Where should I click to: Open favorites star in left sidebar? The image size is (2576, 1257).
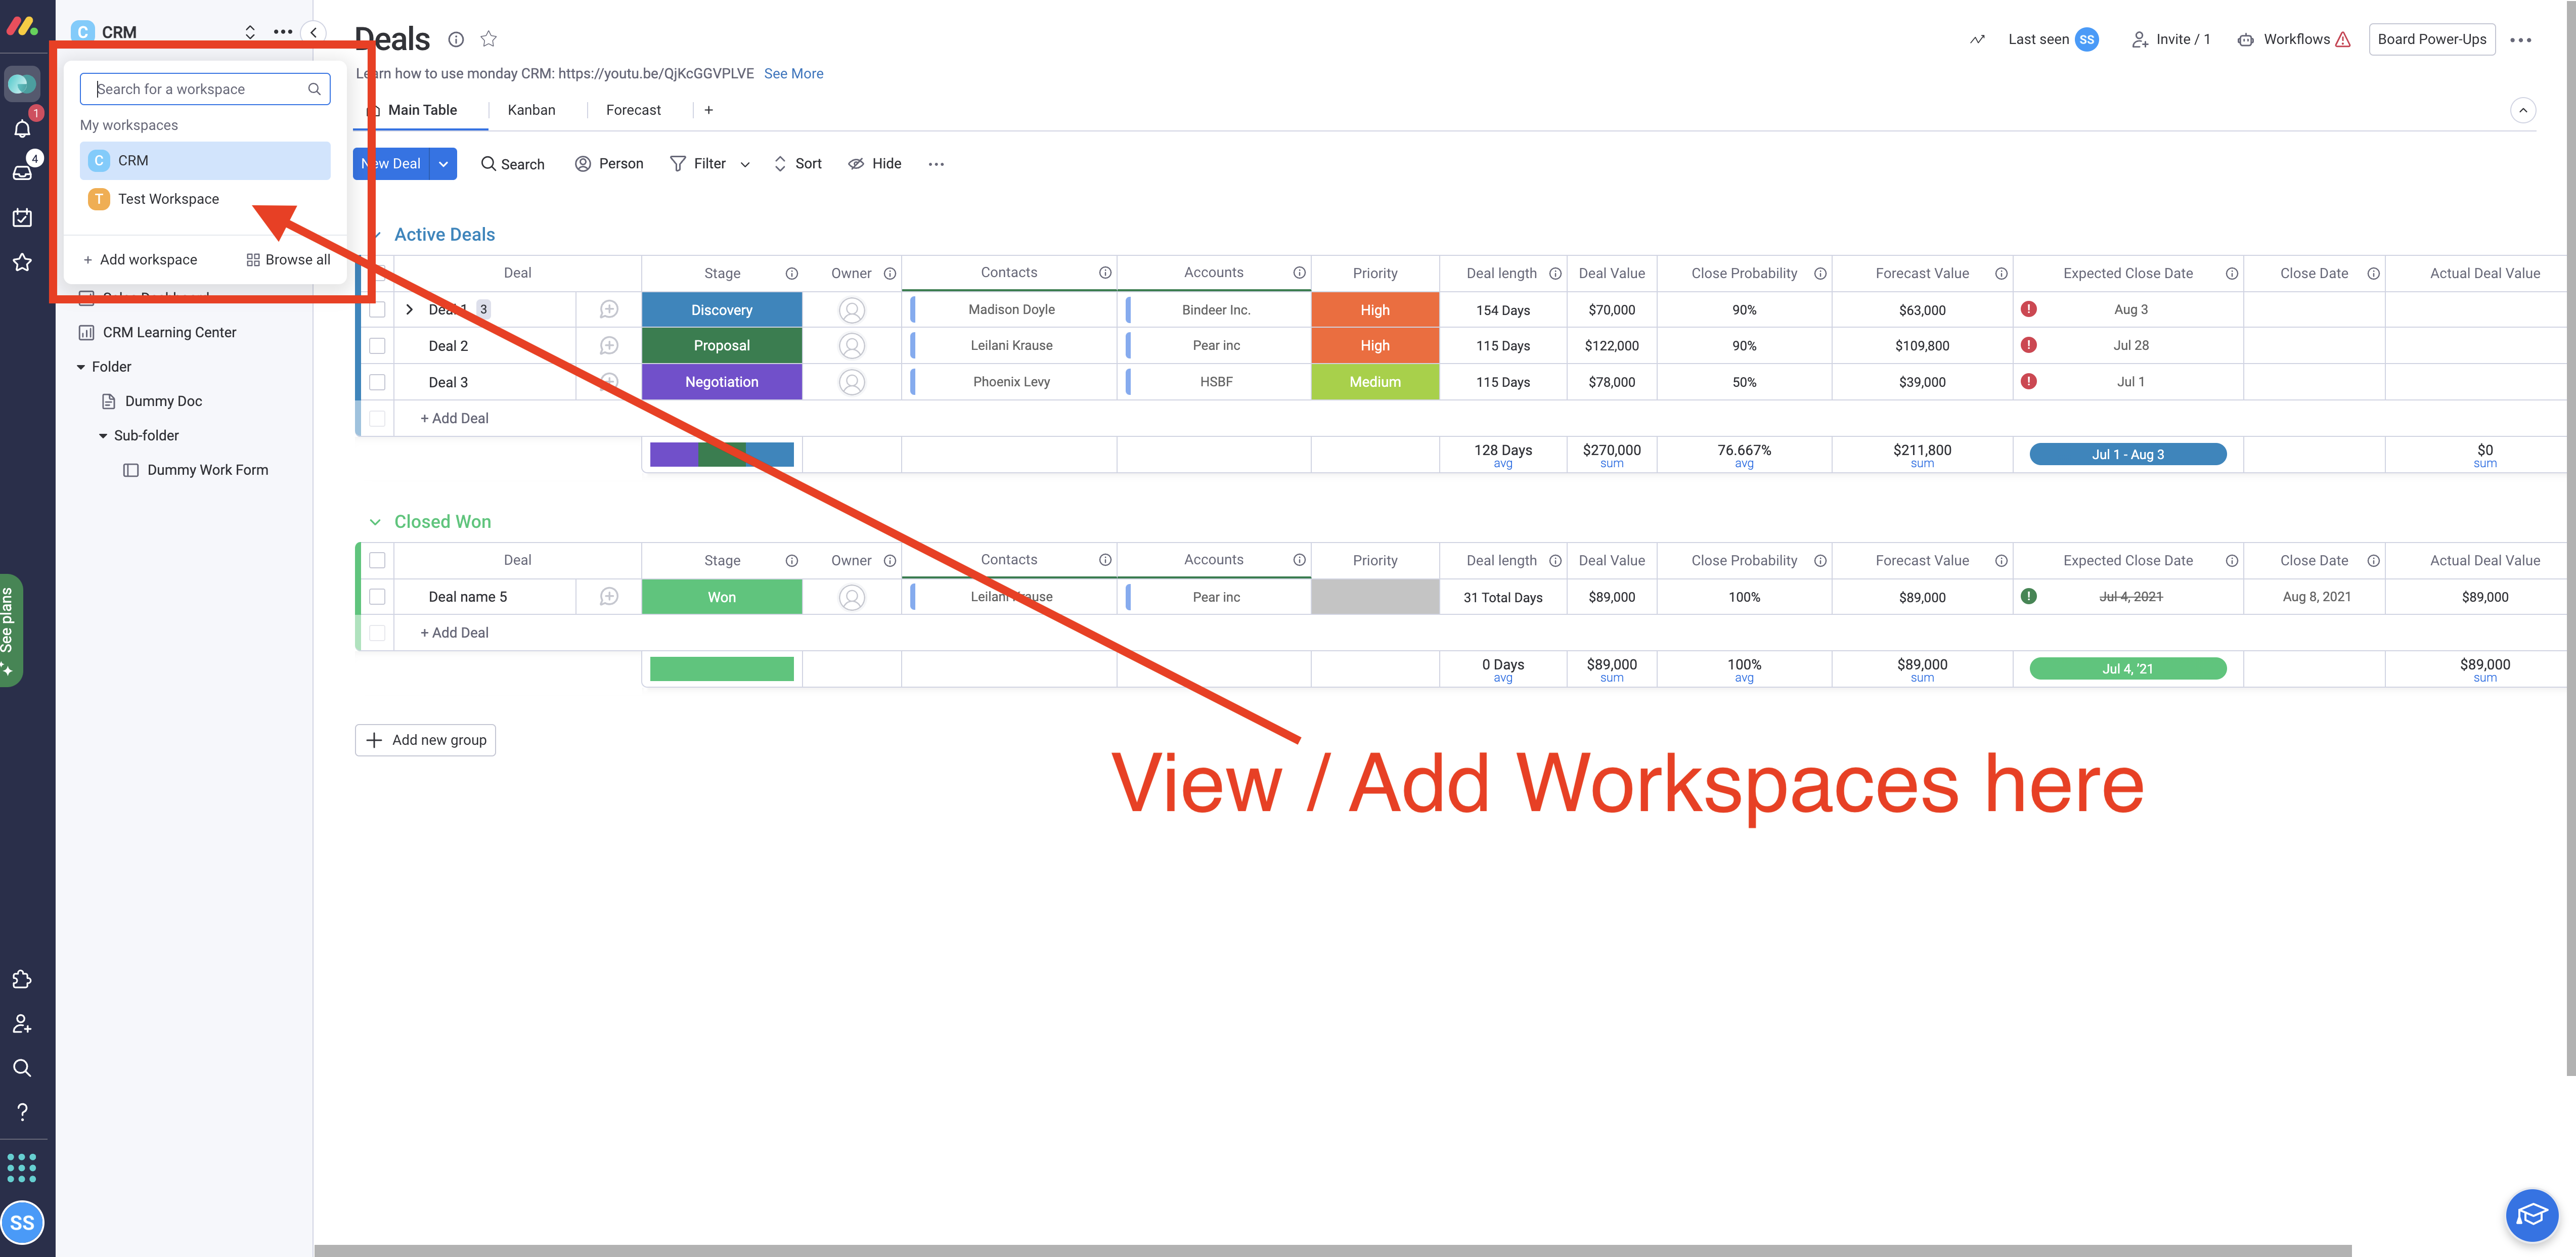22,262
